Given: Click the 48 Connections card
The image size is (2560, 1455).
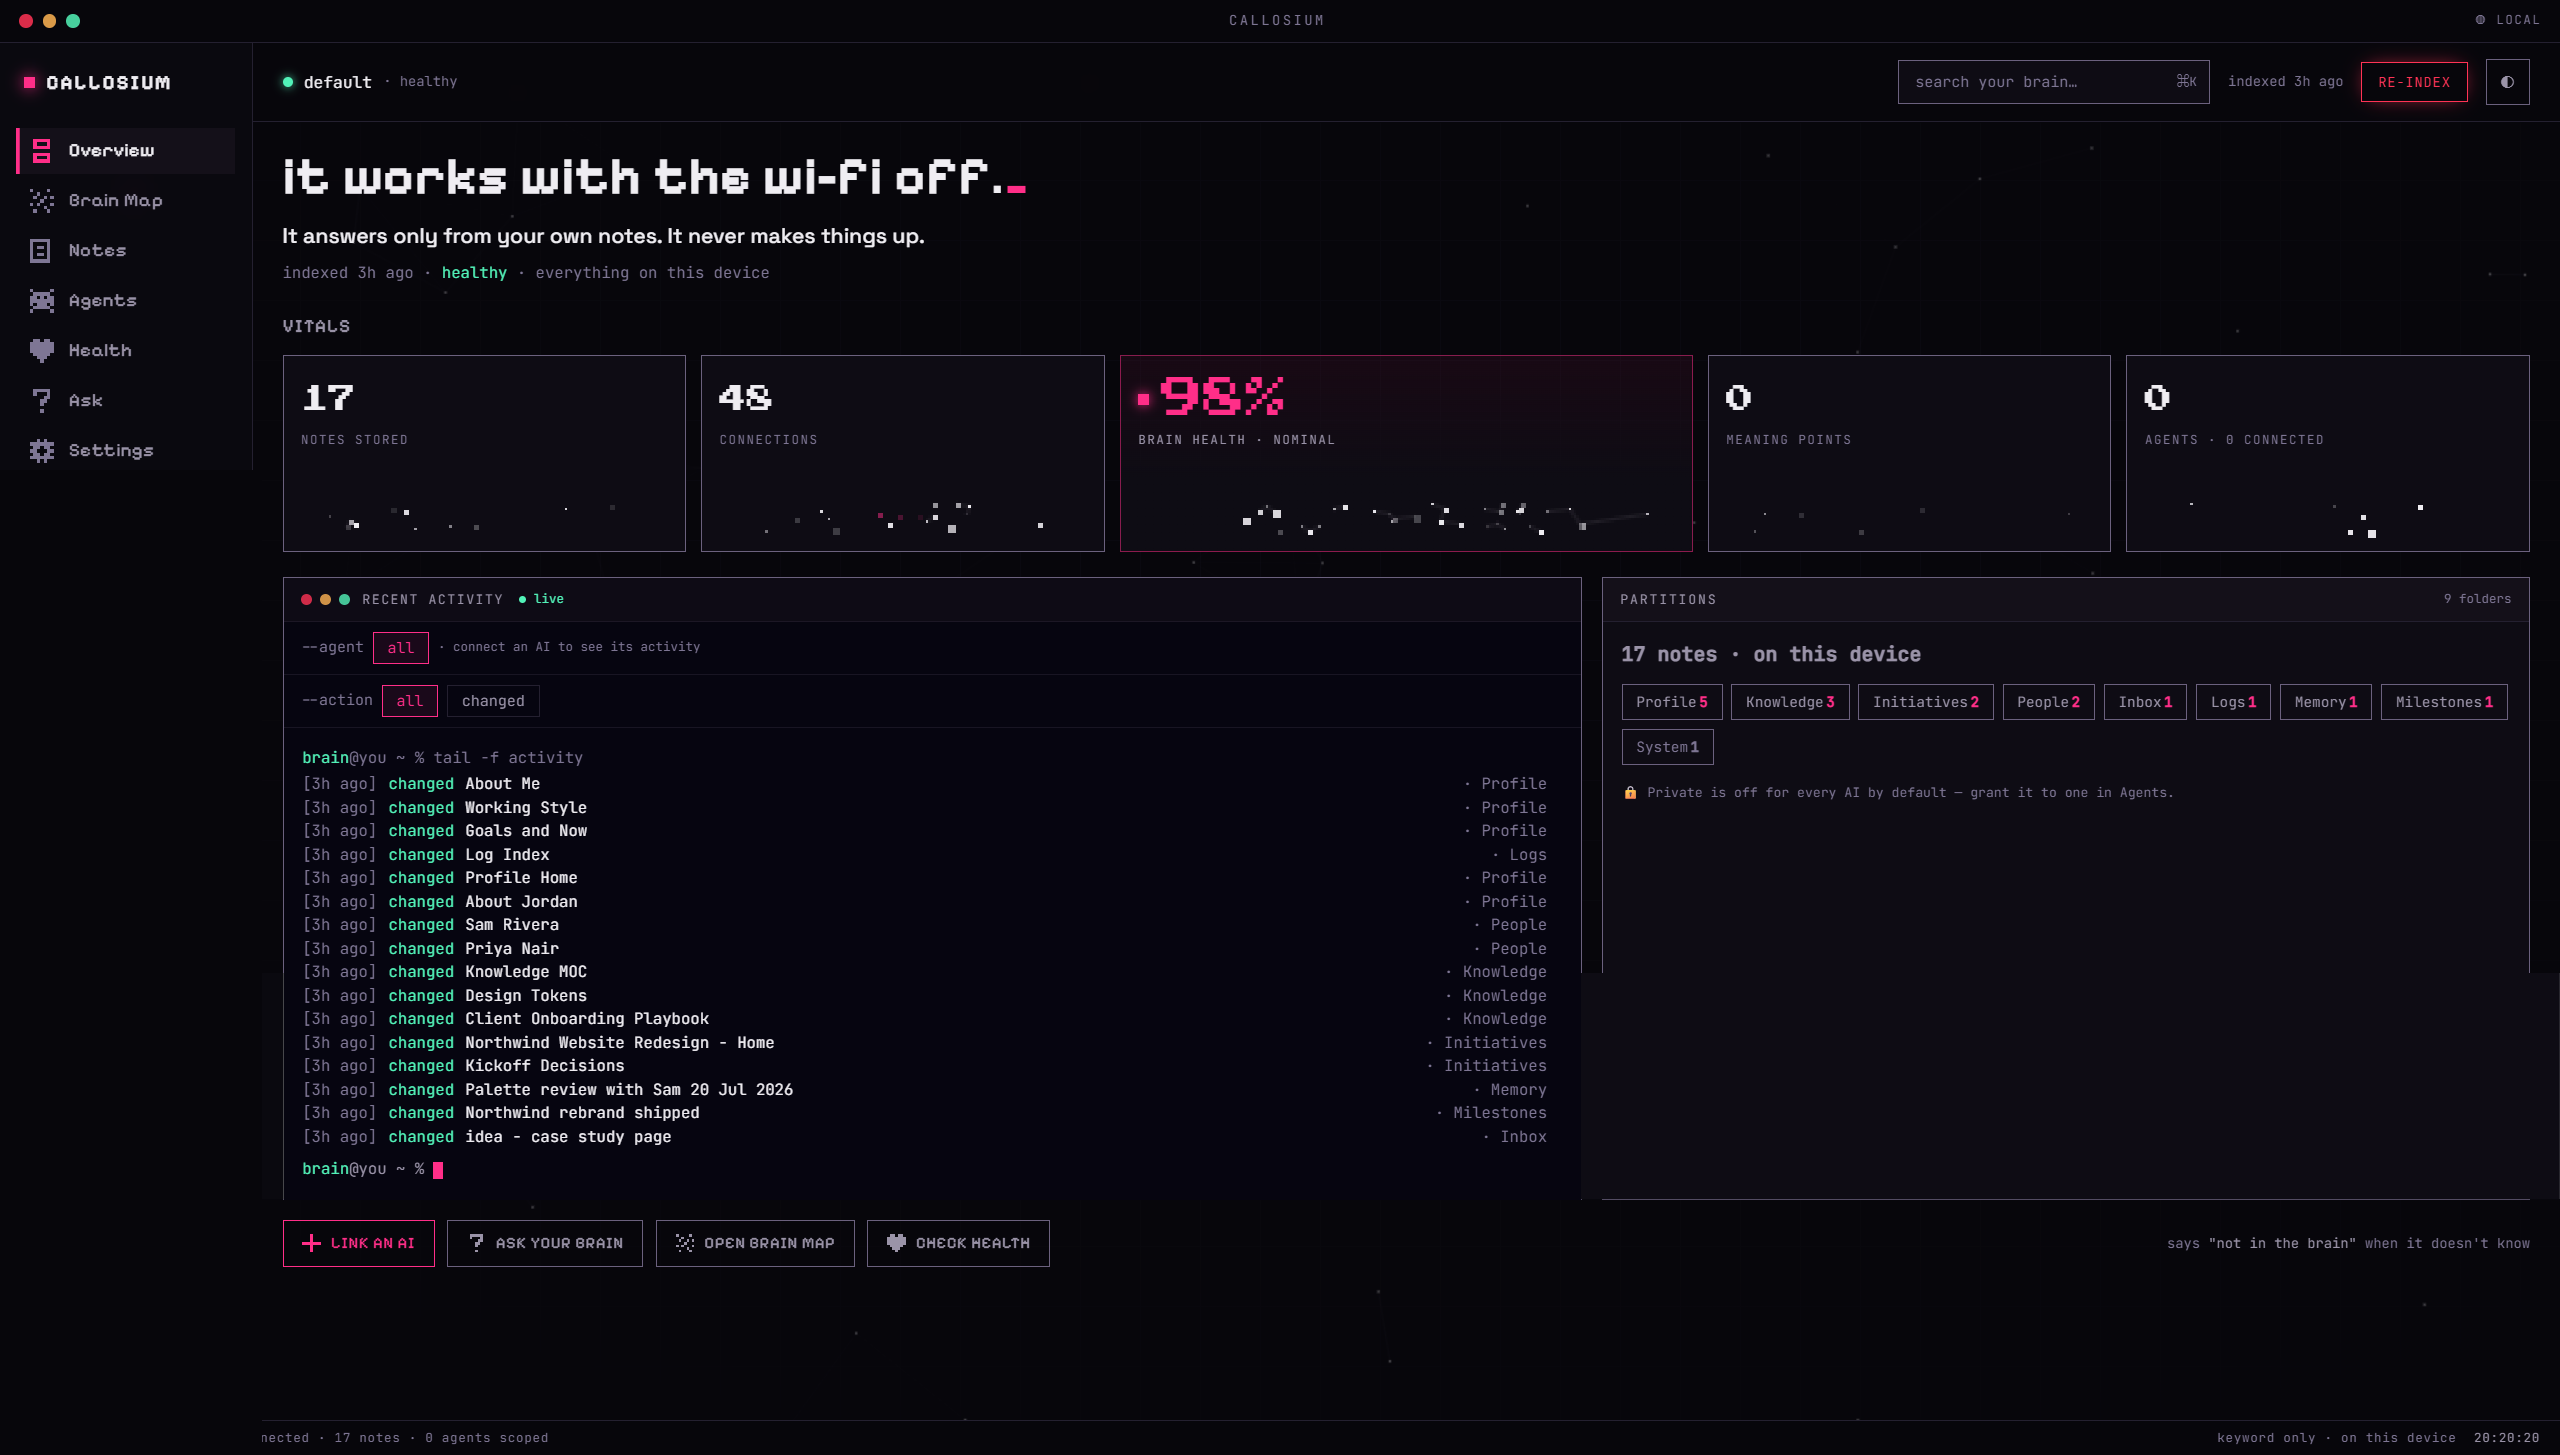Looking at the screenshot, I should click(x=903, y=453).
